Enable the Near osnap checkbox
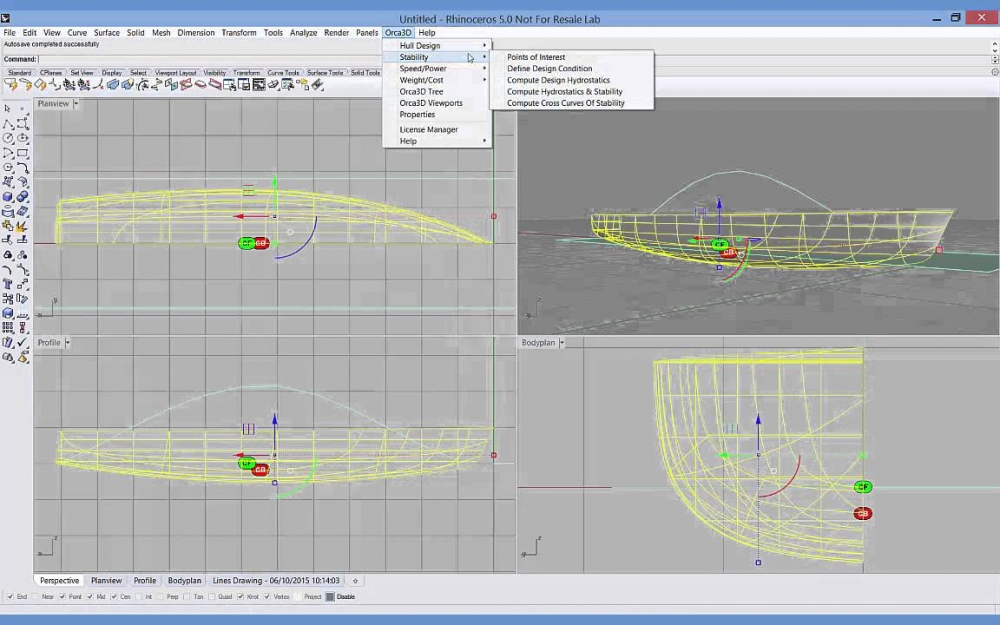Screen dimensions: 1000x625 click(35, 597)
